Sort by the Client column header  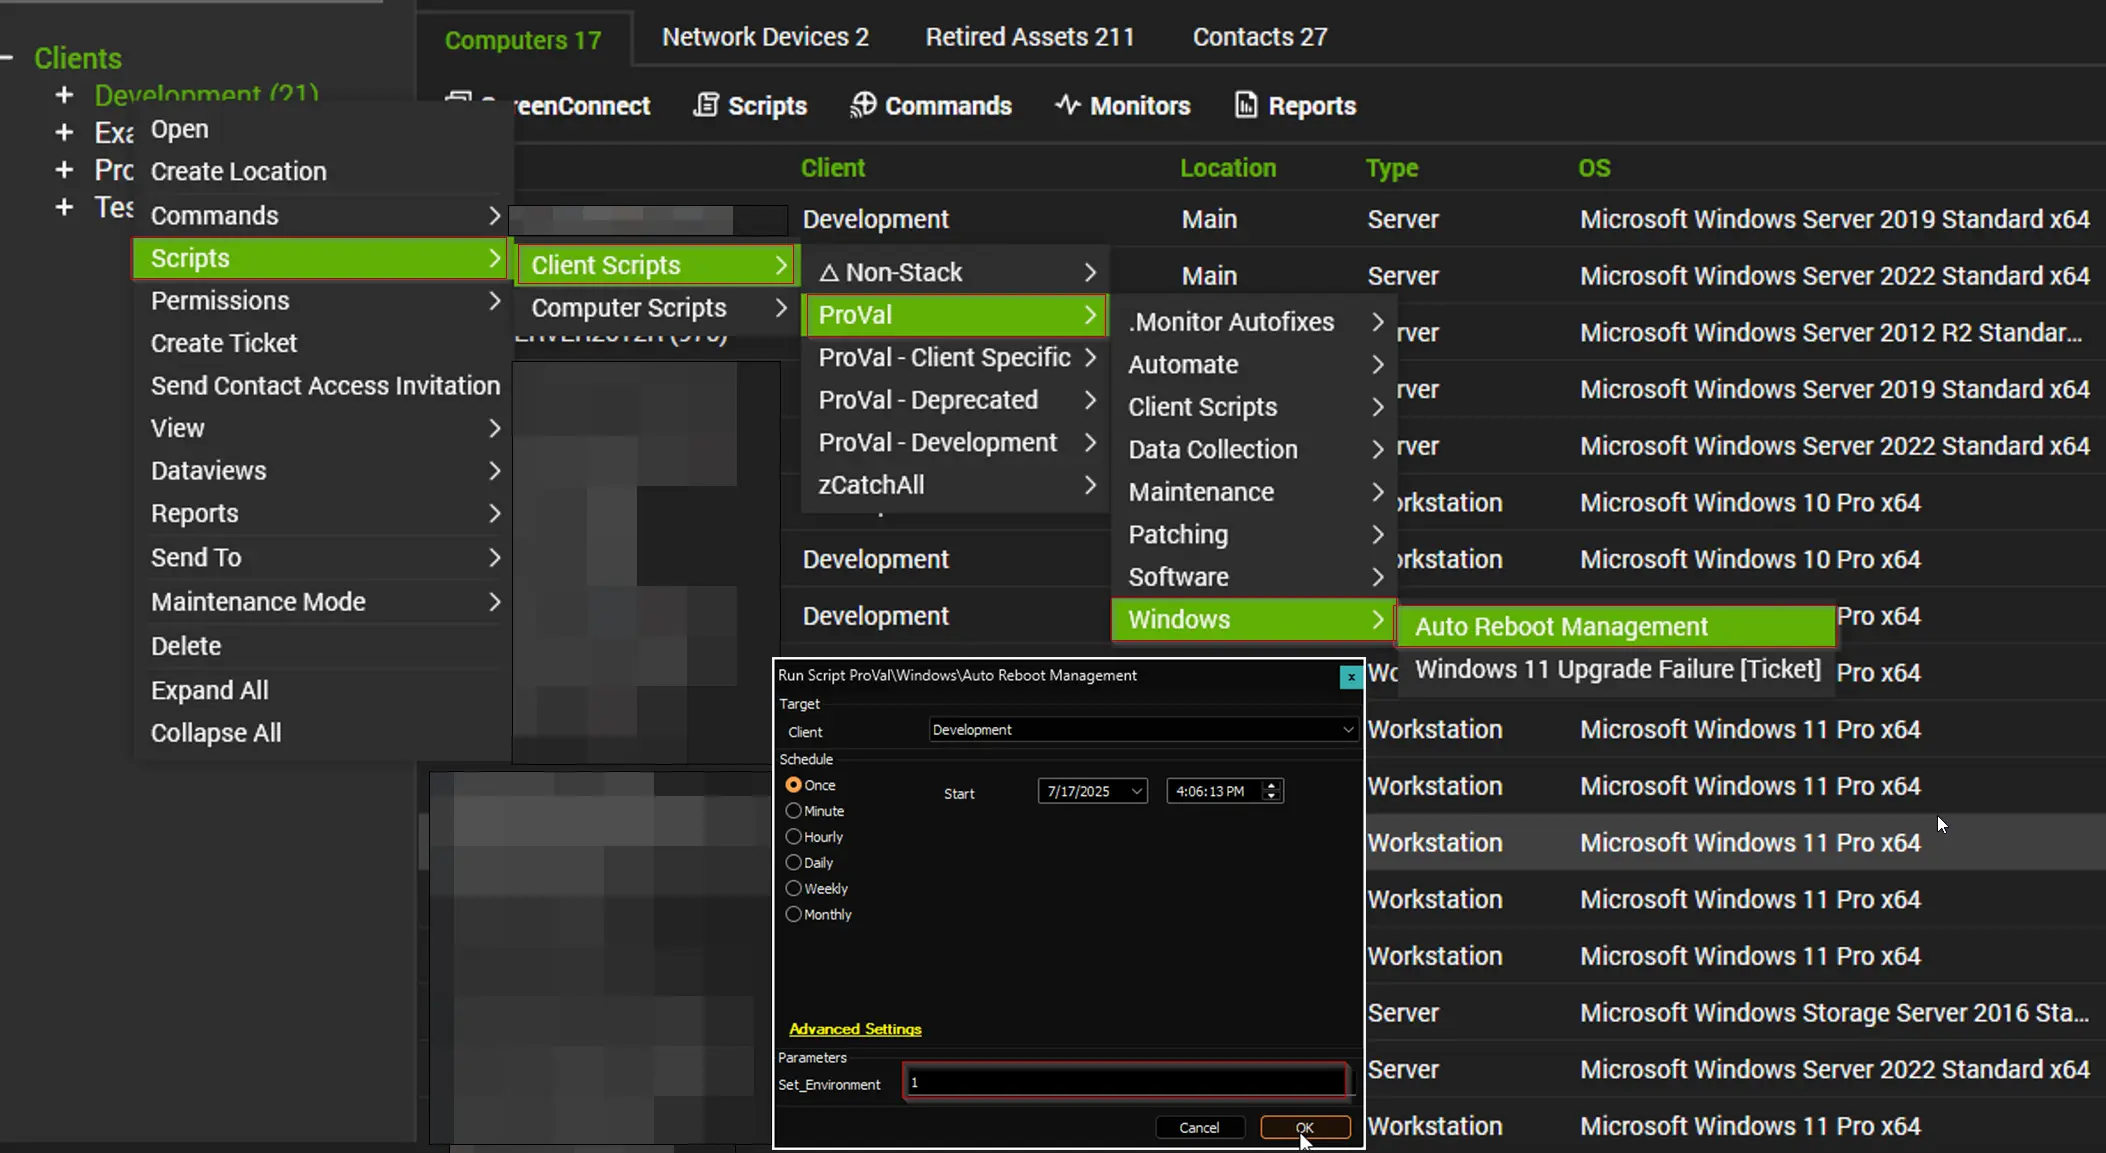(x=833, y=168)
